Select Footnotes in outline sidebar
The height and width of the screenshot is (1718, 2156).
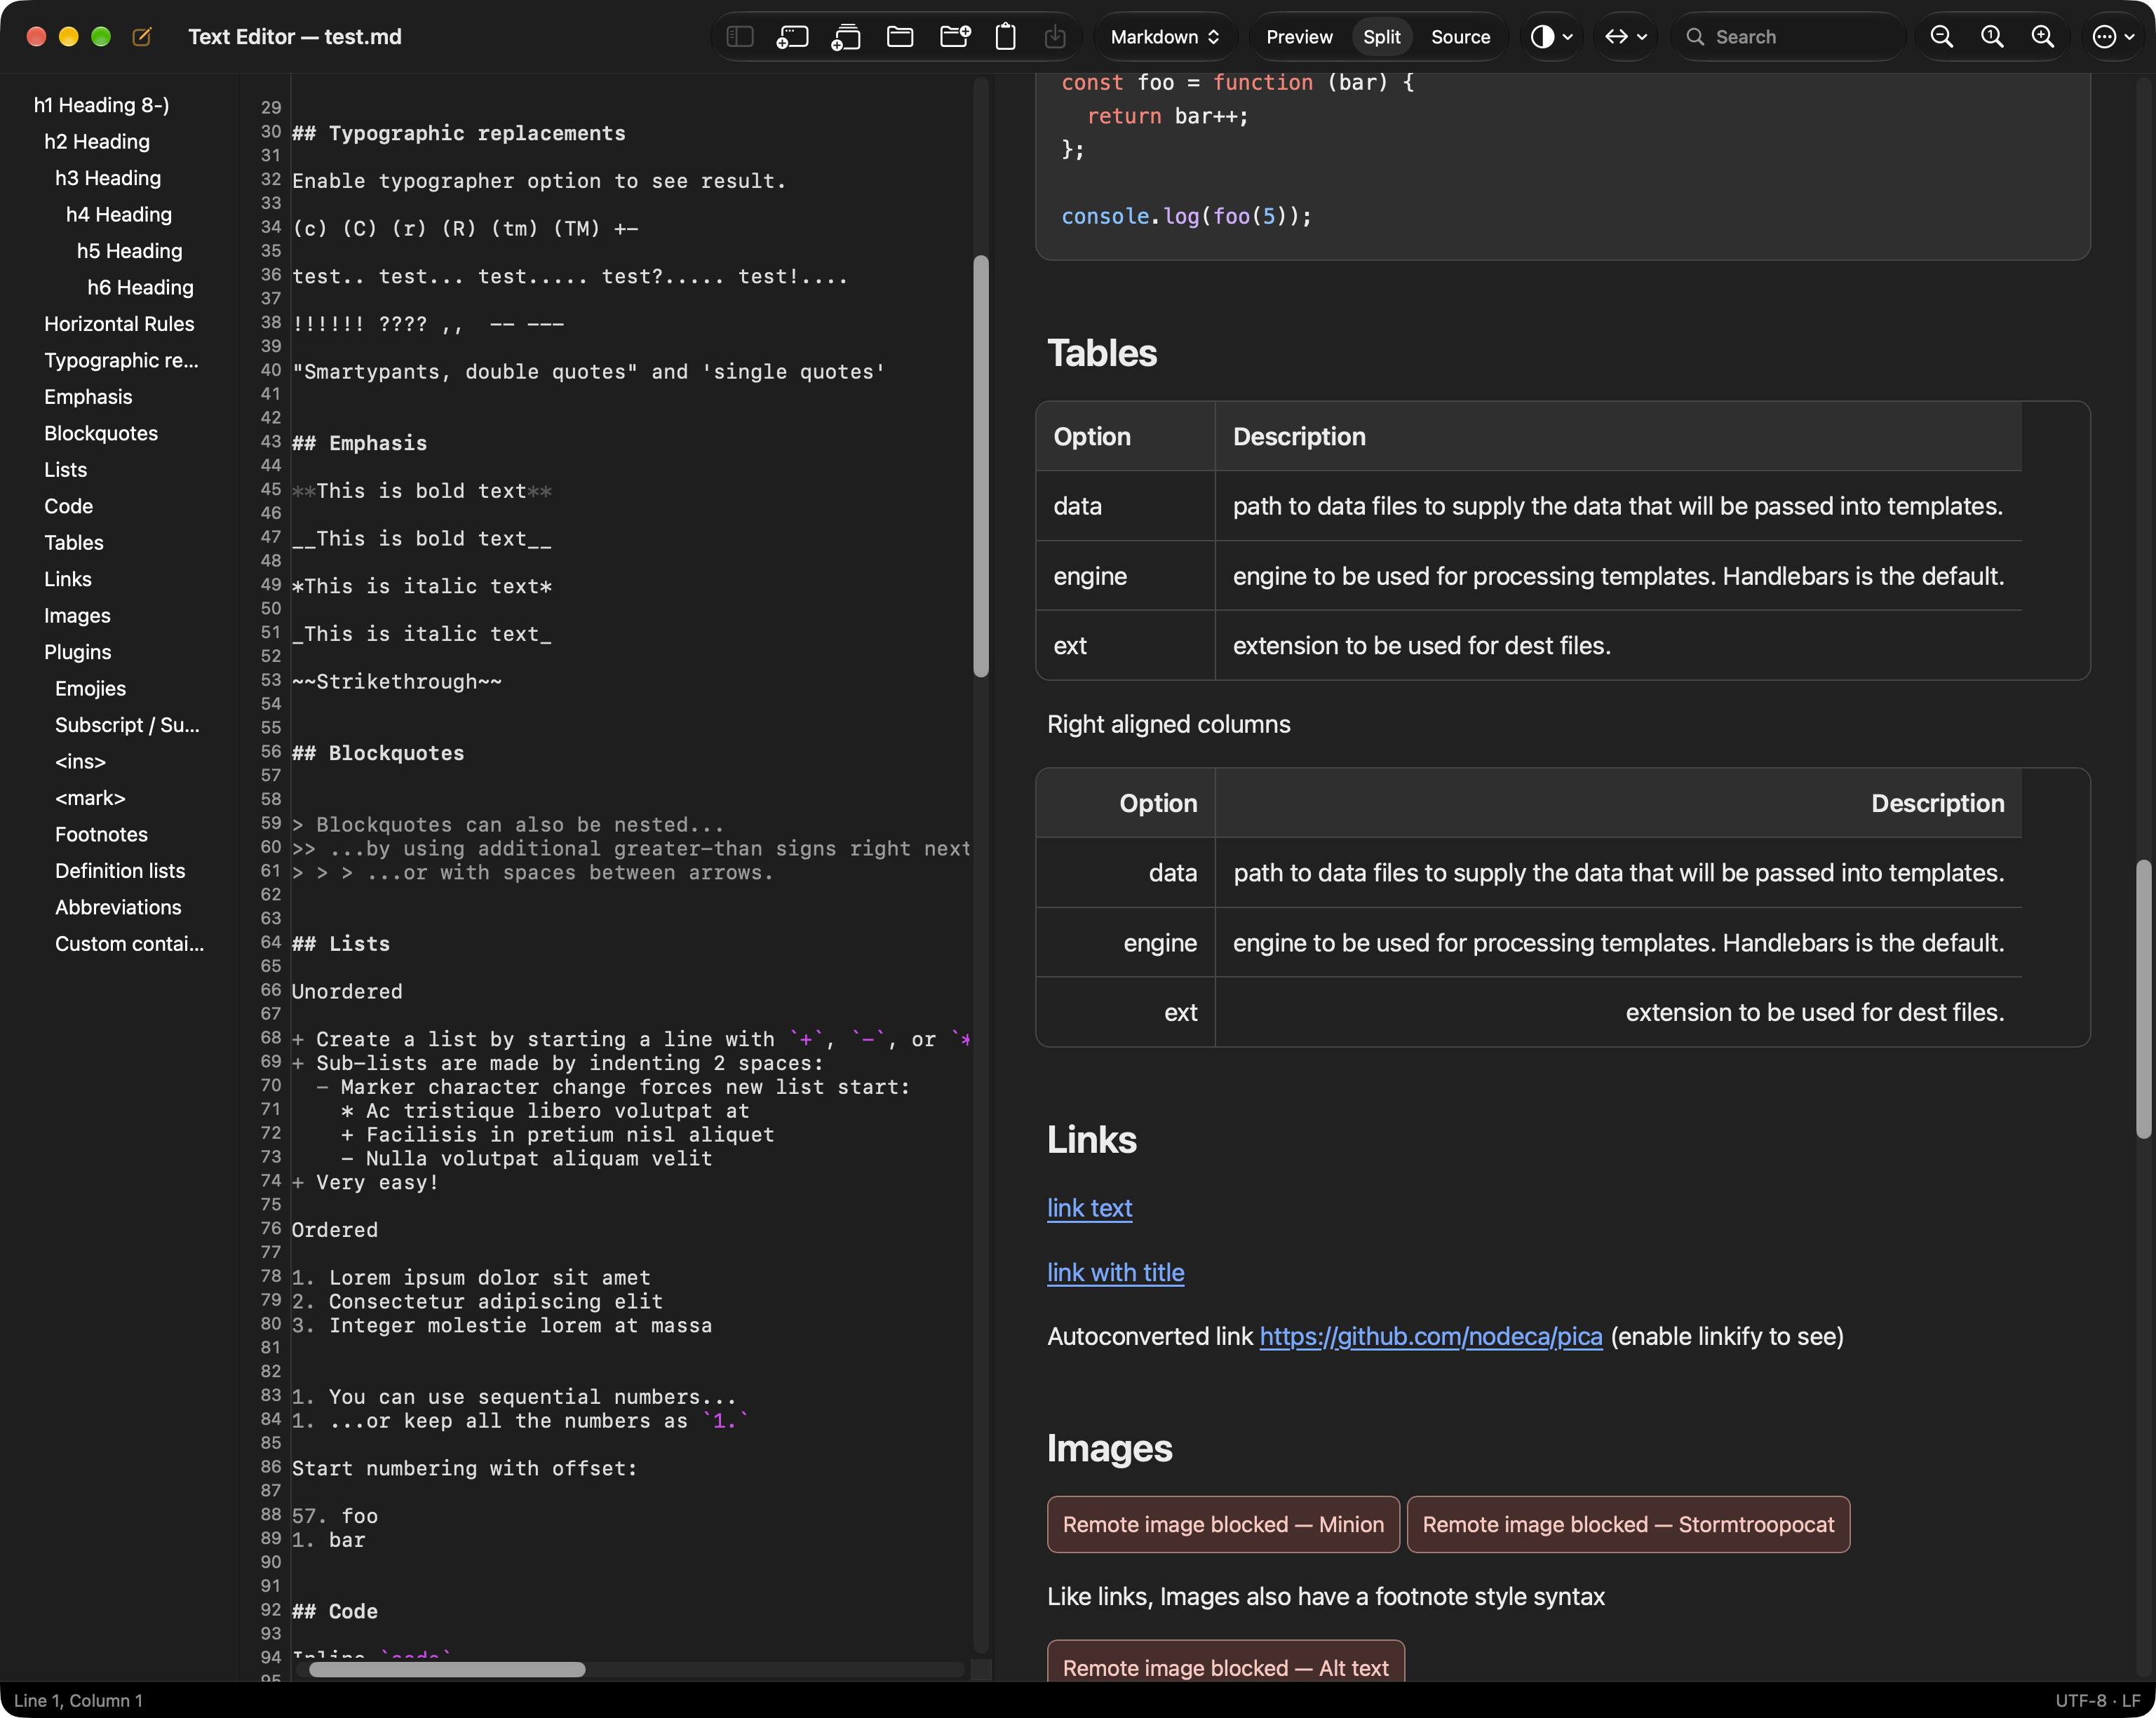101,835
